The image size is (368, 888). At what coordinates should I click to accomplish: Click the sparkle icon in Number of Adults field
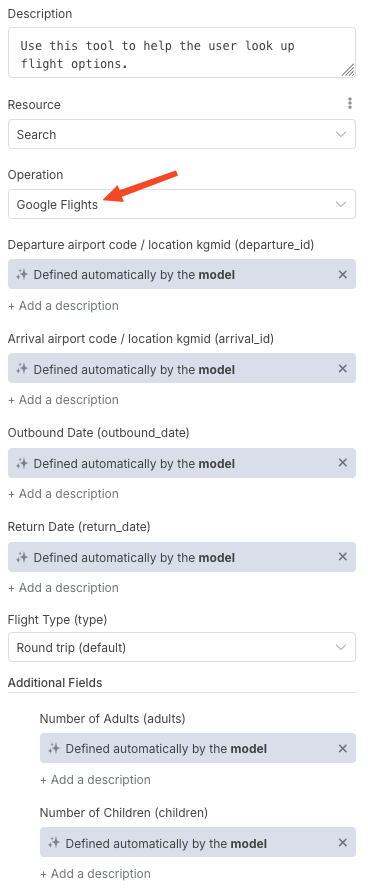point(54,749)
